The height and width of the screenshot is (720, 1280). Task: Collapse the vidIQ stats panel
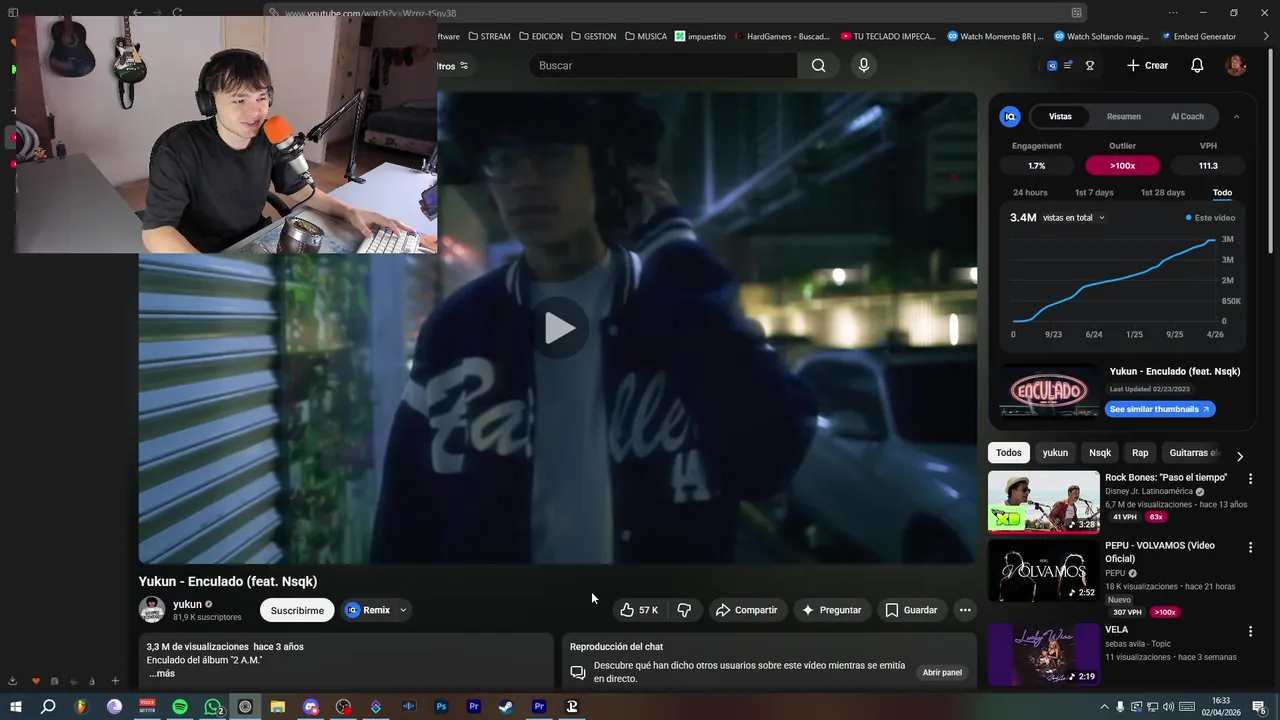pos(1236,117)
